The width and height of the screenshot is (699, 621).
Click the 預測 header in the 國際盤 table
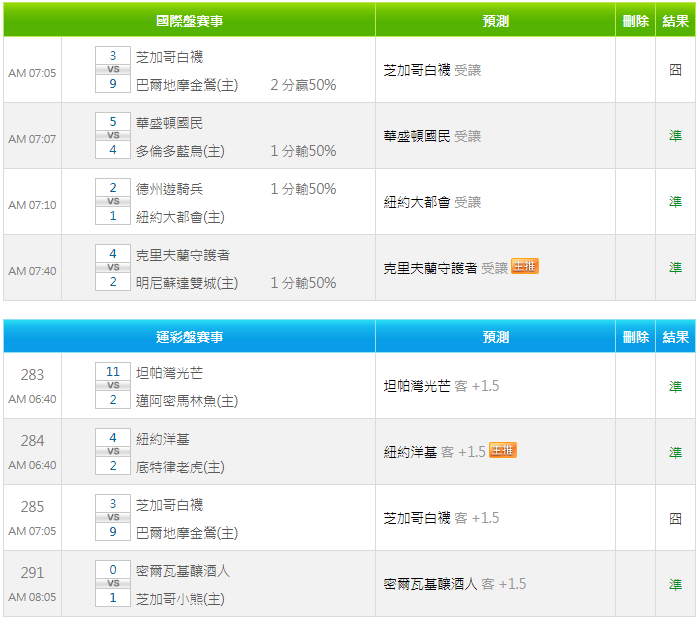click(x=495, y=21)
